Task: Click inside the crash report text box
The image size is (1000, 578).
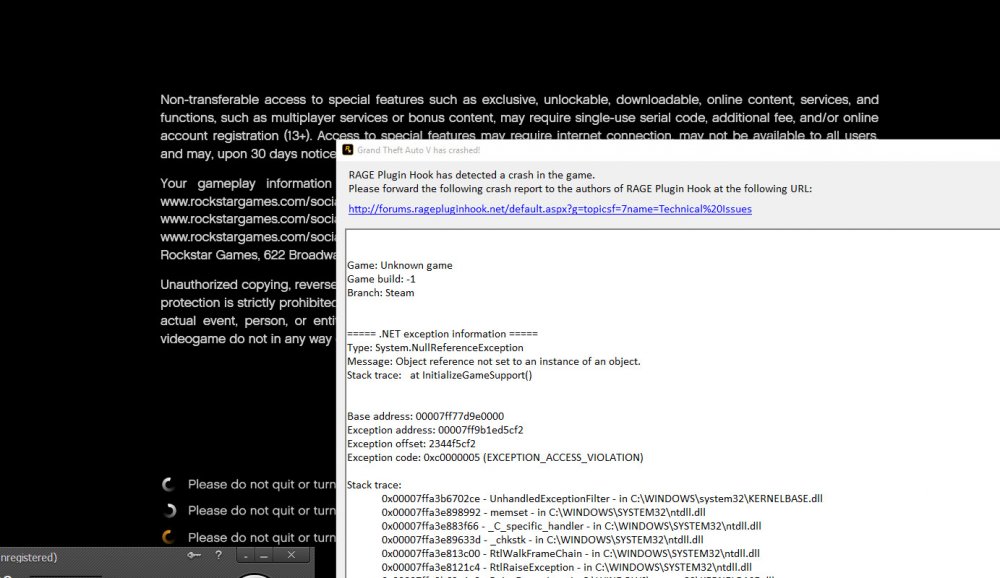Action: pyautogui.click(x=673, y=404)
